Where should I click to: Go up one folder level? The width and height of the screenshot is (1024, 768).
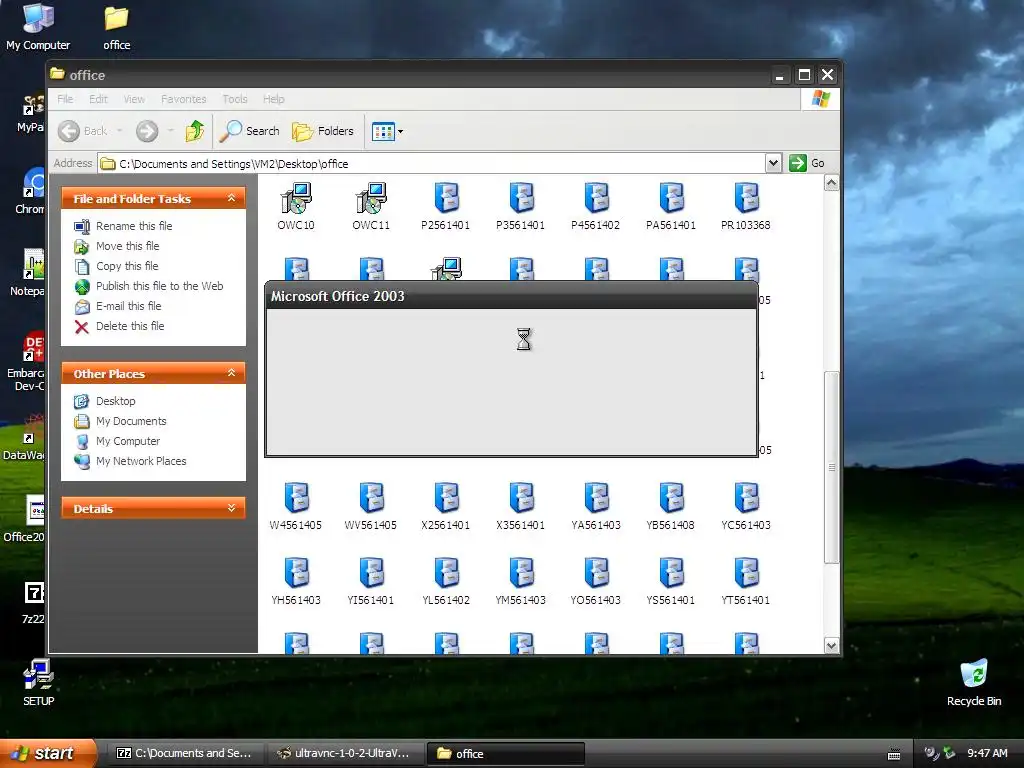point(195,131)
